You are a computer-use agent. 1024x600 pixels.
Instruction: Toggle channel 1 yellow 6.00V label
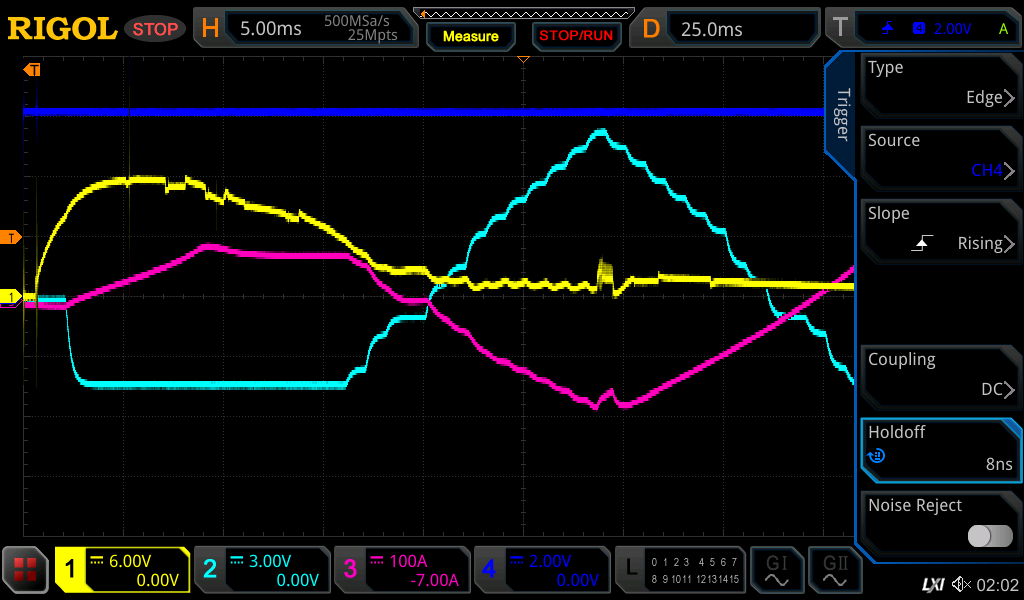click(123, 570)
